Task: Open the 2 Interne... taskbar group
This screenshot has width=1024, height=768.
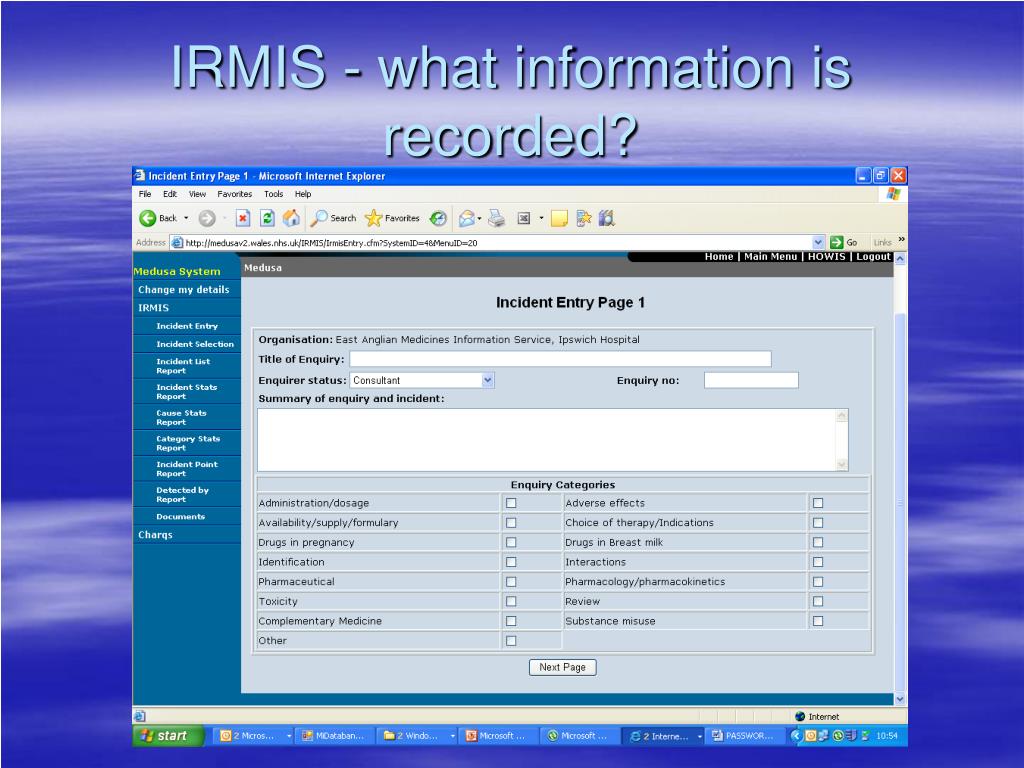Action: (x=662, y=736)
